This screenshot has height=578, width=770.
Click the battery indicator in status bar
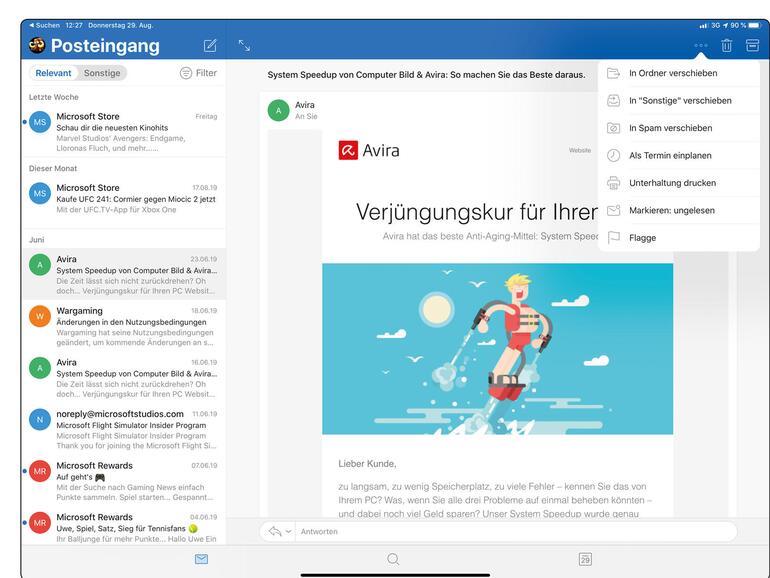tap(754, 25)
